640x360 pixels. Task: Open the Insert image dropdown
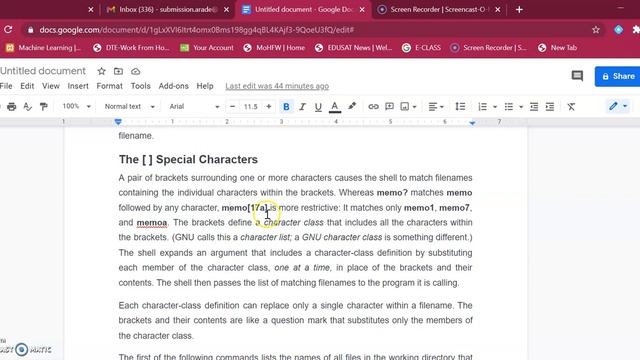408,107
